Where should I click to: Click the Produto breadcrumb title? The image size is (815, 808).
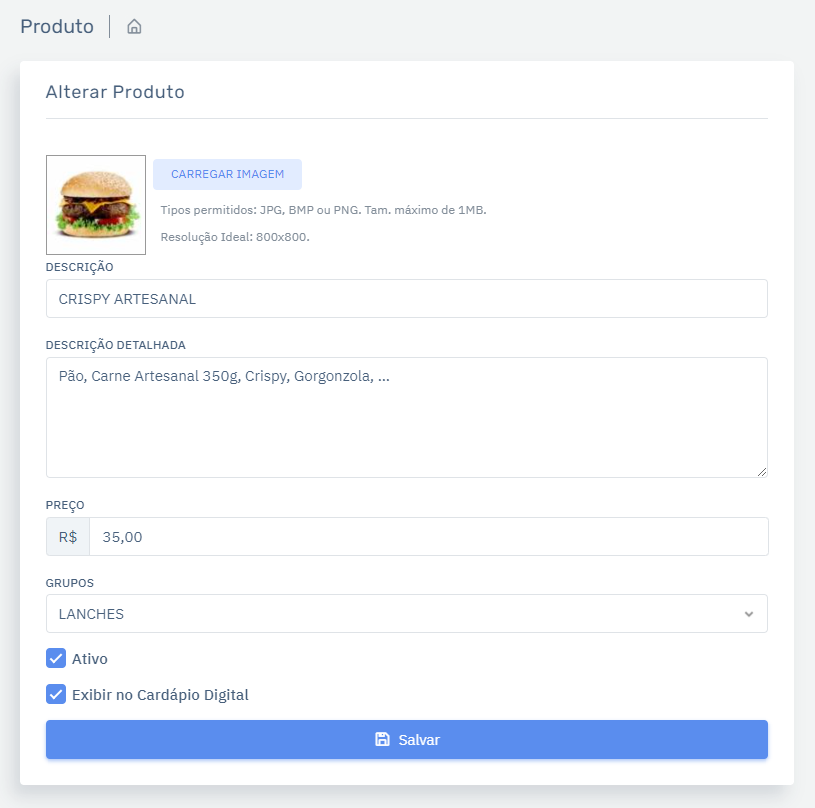coord(57,27)
